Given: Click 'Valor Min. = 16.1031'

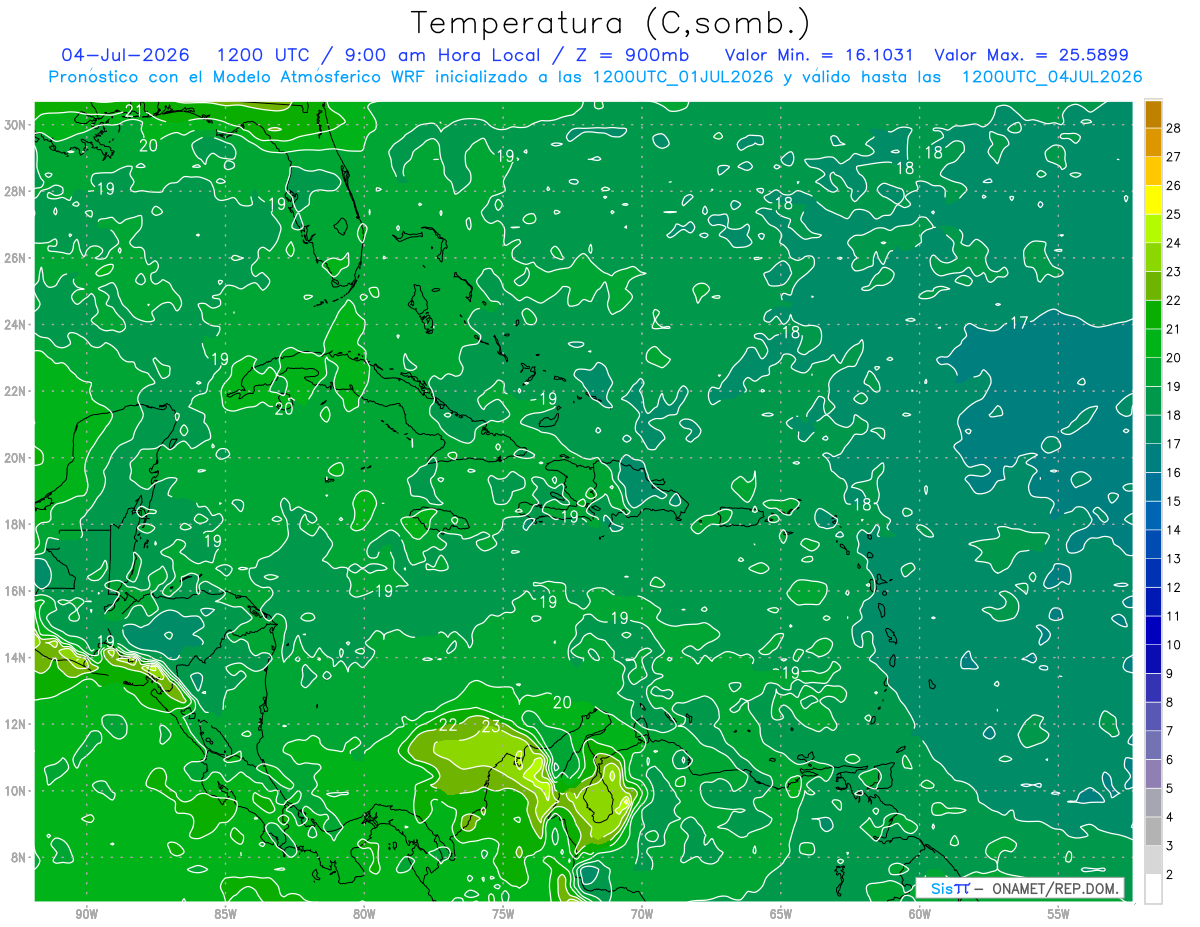Looking at the screenshot, I should pyautogui.click(x=819, y=55).
